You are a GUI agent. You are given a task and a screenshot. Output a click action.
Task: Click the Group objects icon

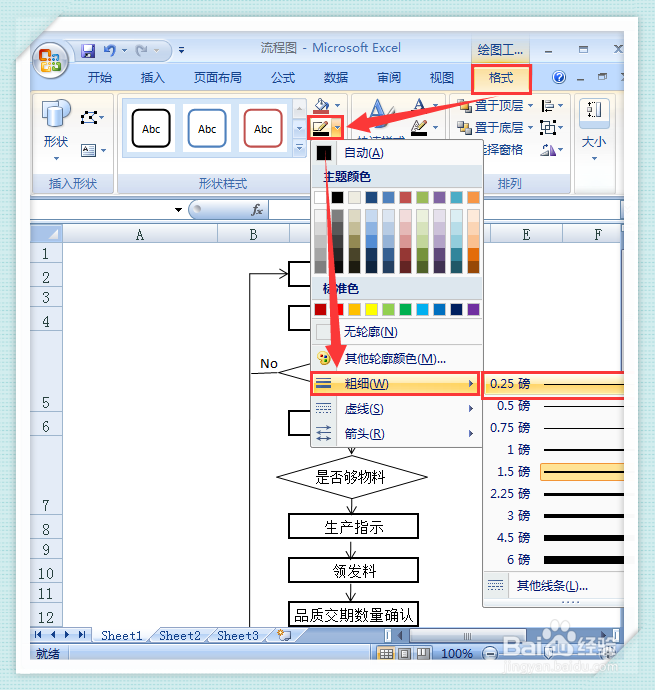click(x=548, y=128)
